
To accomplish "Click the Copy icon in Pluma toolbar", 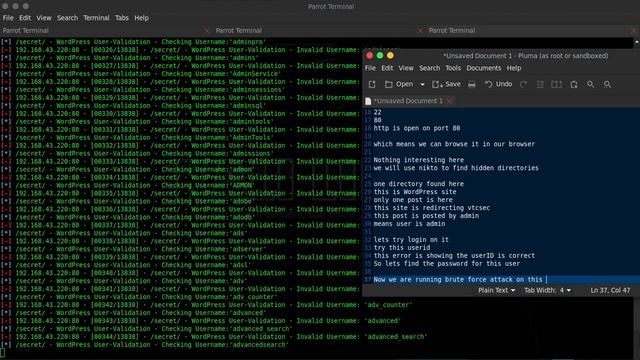I will [x=556, y=84].
